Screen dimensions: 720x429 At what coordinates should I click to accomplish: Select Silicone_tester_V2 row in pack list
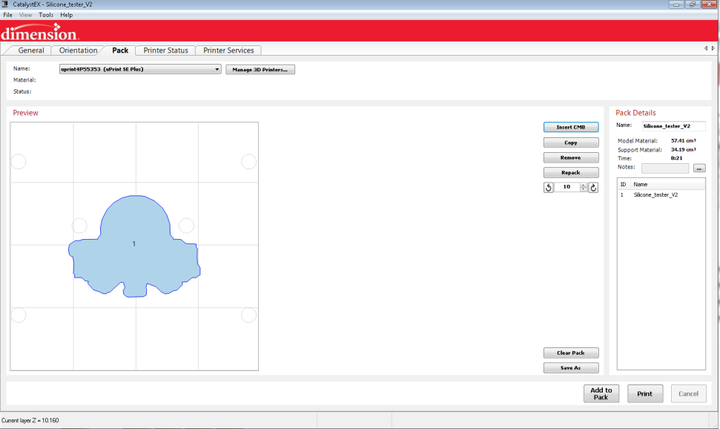(x=661, y=195)
